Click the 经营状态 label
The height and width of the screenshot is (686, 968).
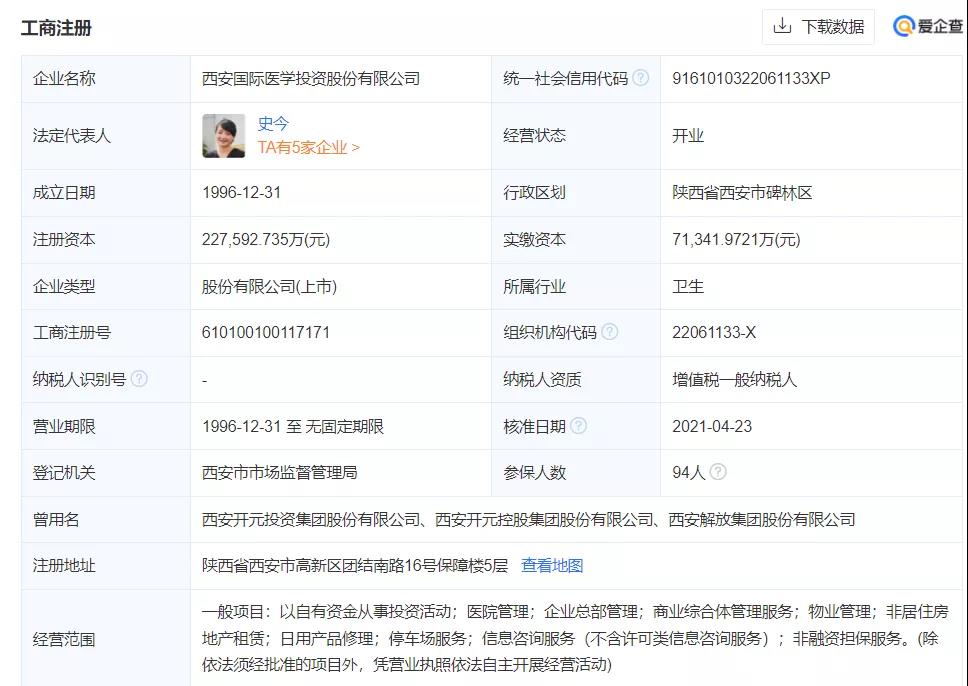point(535,136)
